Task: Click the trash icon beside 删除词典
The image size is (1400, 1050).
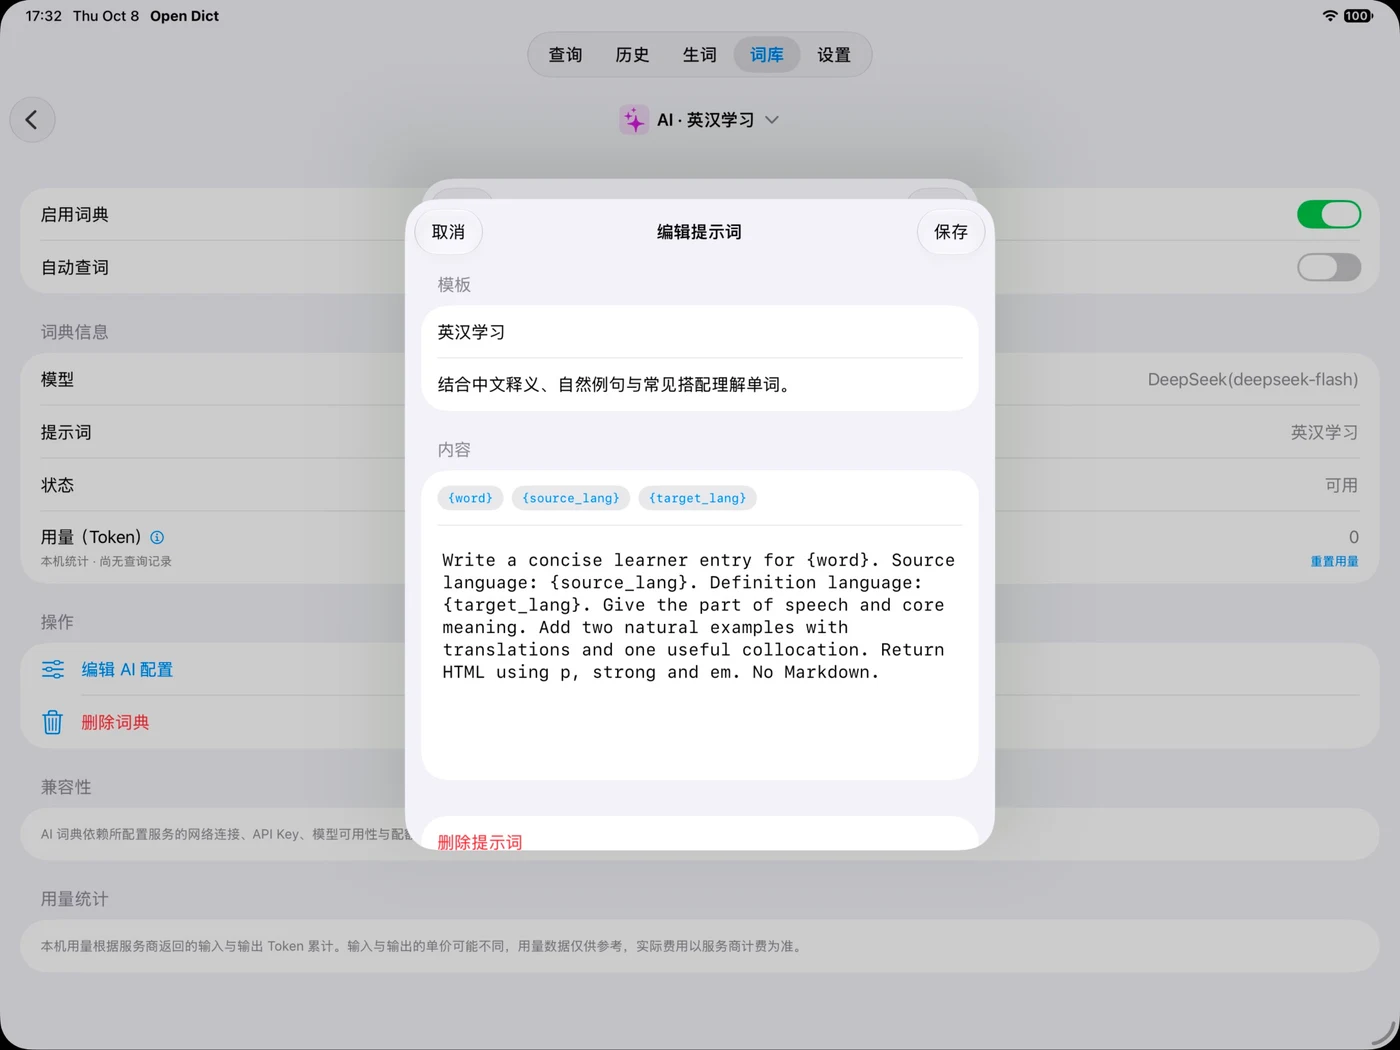Action: click(53, 722)
